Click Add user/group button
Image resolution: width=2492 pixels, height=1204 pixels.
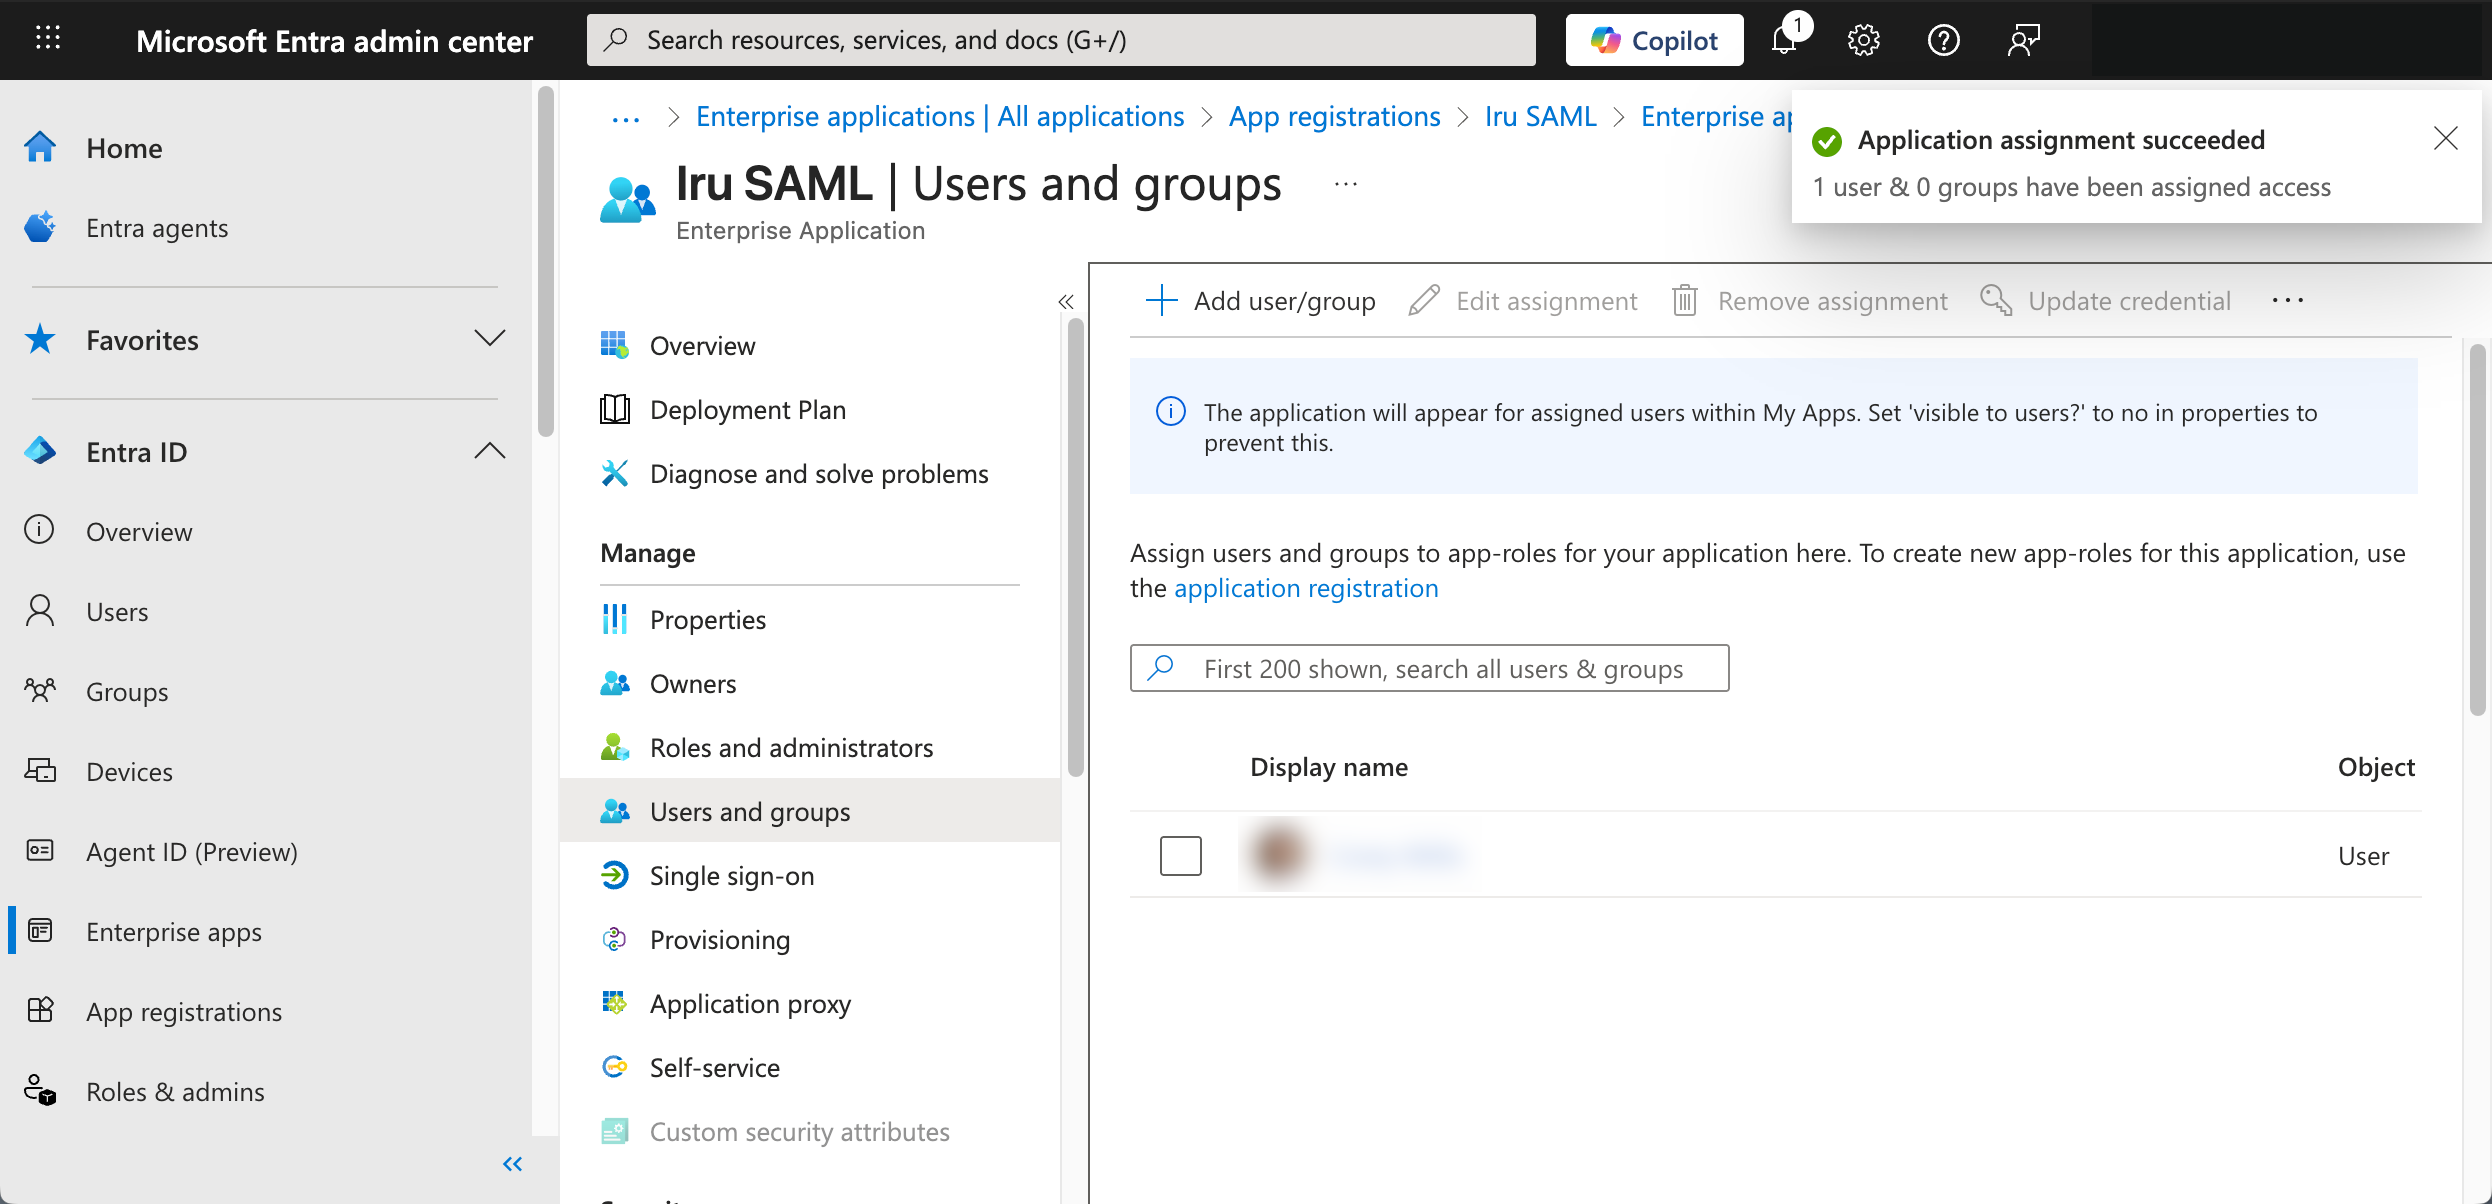click(1260, 301)
